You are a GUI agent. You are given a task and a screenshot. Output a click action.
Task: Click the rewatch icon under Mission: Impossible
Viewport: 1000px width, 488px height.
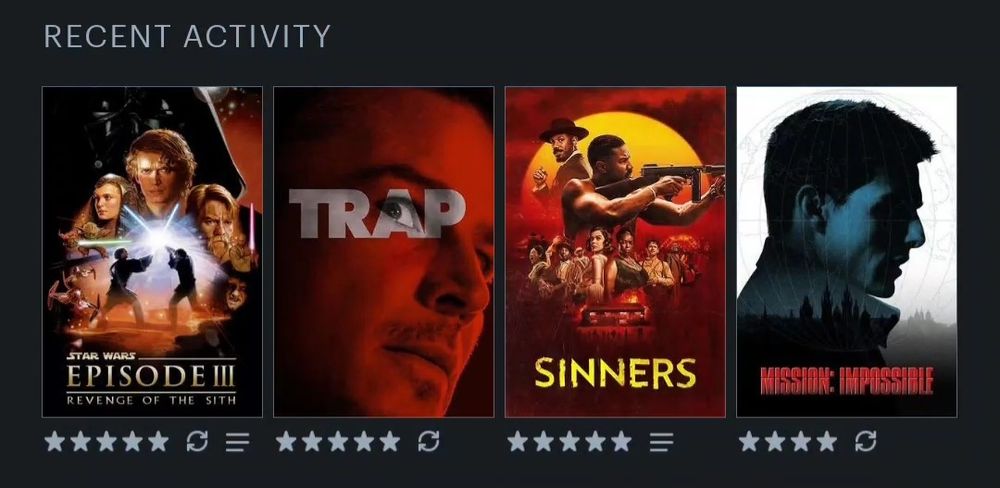pos(865,441)
